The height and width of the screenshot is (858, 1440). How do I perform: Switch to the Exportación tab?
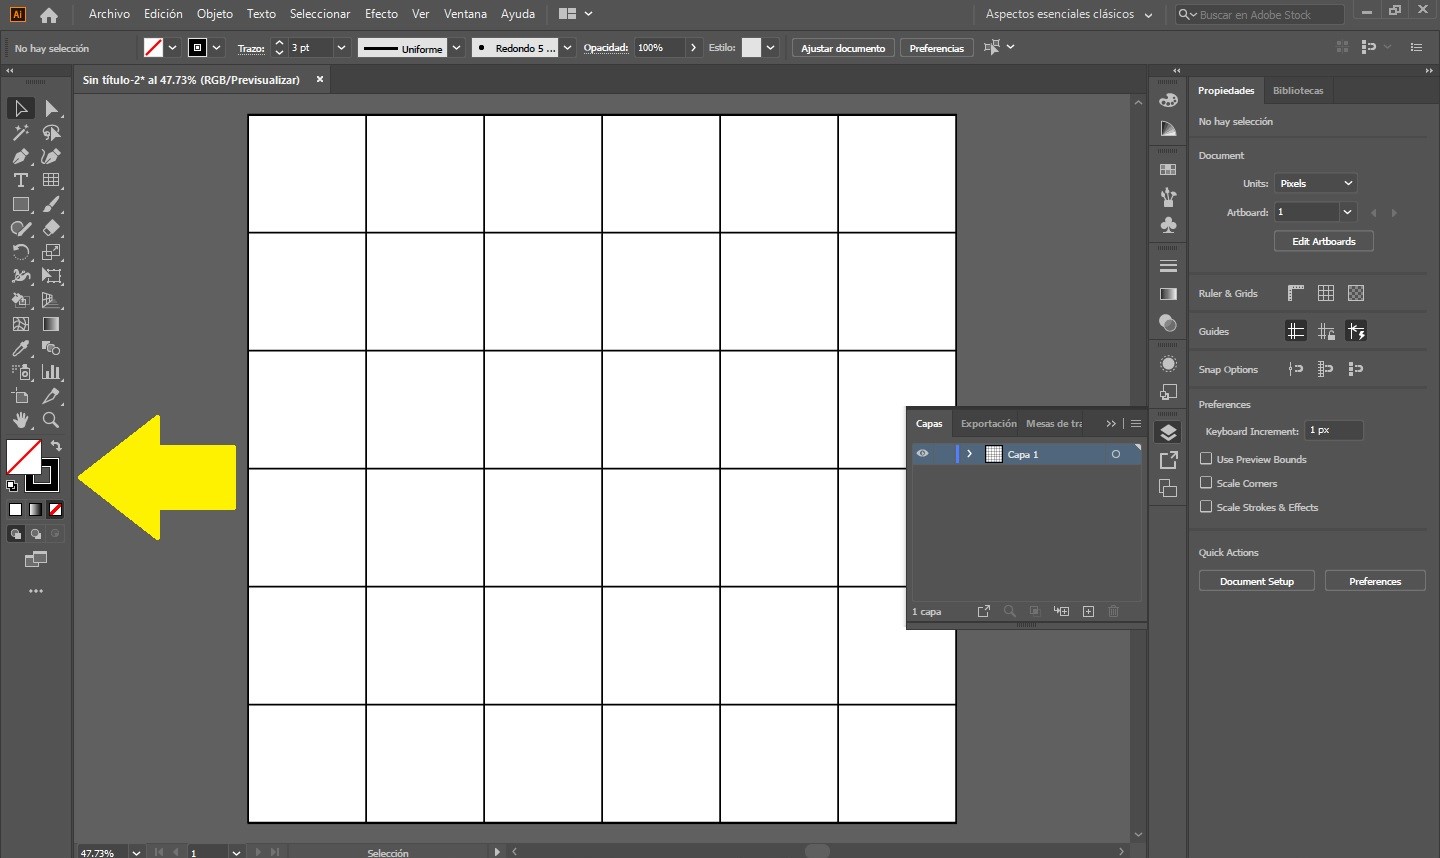click(988, 424)
